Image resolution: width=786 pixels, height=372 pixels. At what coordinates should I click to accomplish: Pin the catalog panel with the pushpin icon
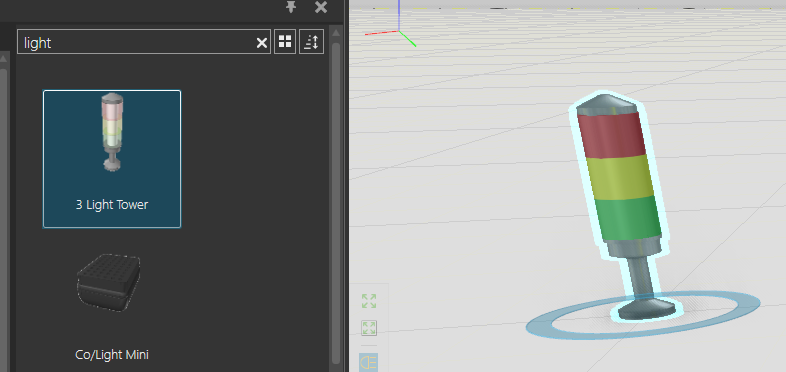coord(291,7)
